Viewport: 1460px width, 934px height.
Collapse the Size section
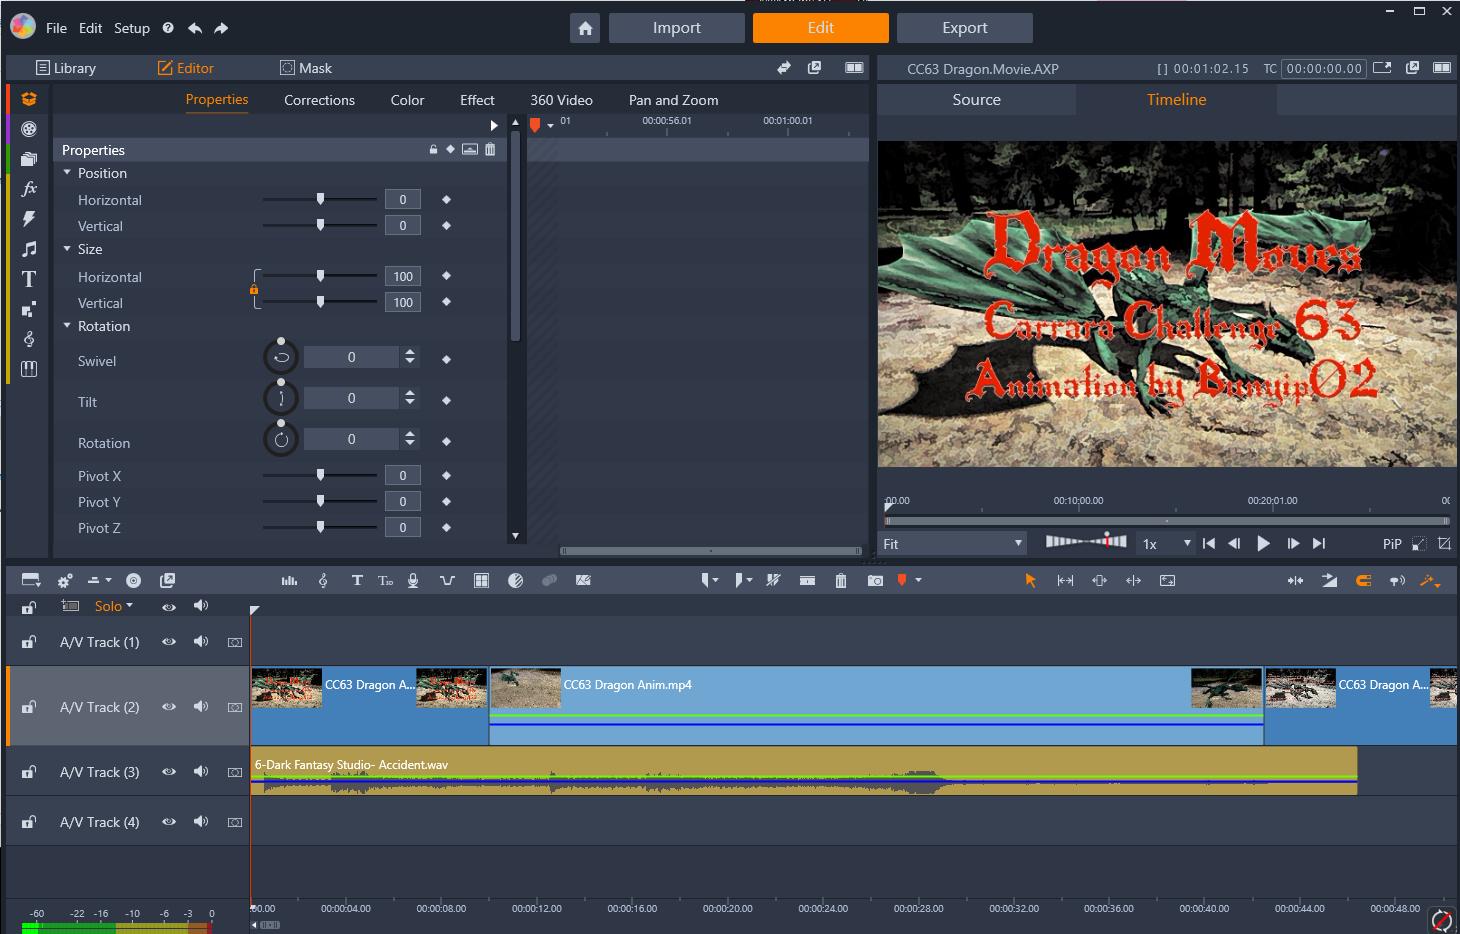[67, 249]
